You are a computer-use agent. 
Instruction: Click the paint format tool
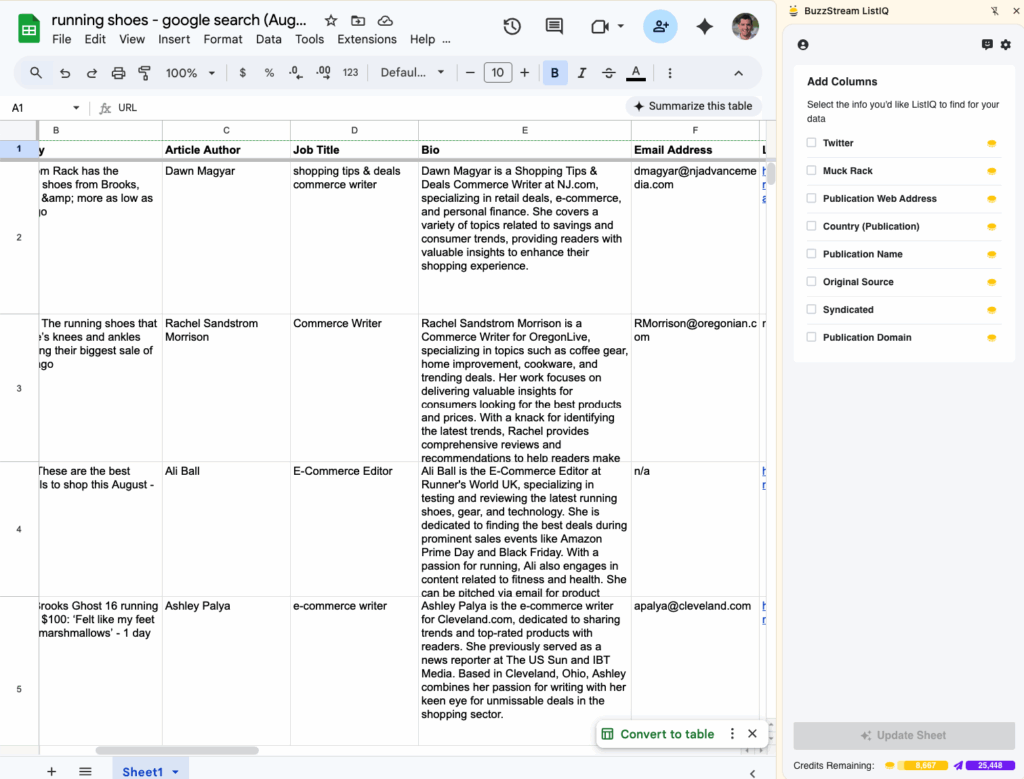pos(145,72)
